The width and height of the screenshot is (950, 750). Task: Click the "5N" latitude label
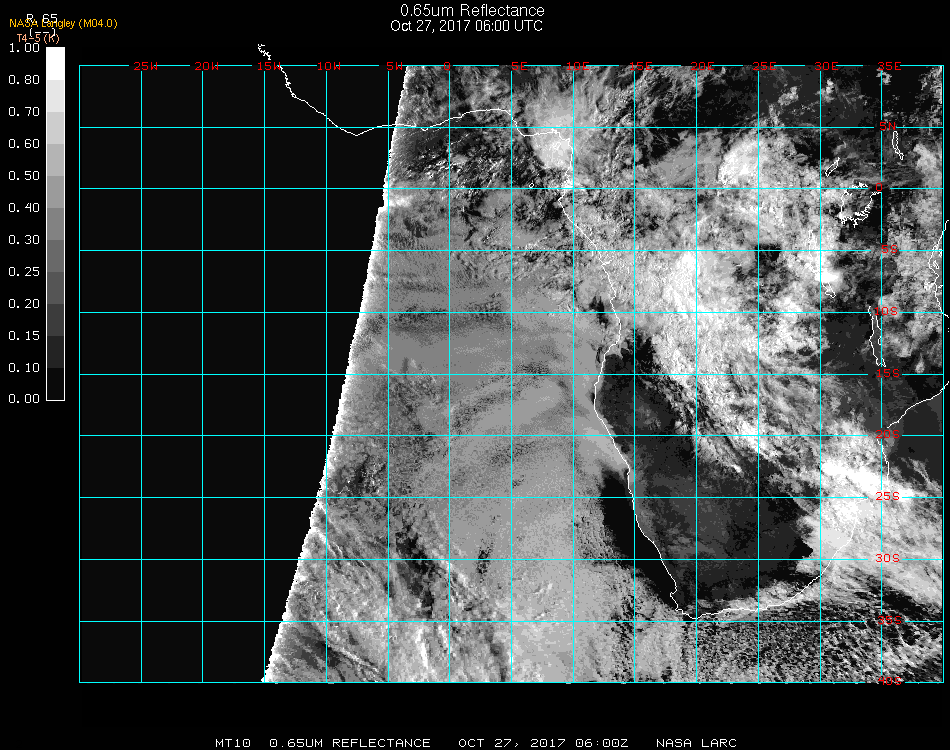[888, 126]
